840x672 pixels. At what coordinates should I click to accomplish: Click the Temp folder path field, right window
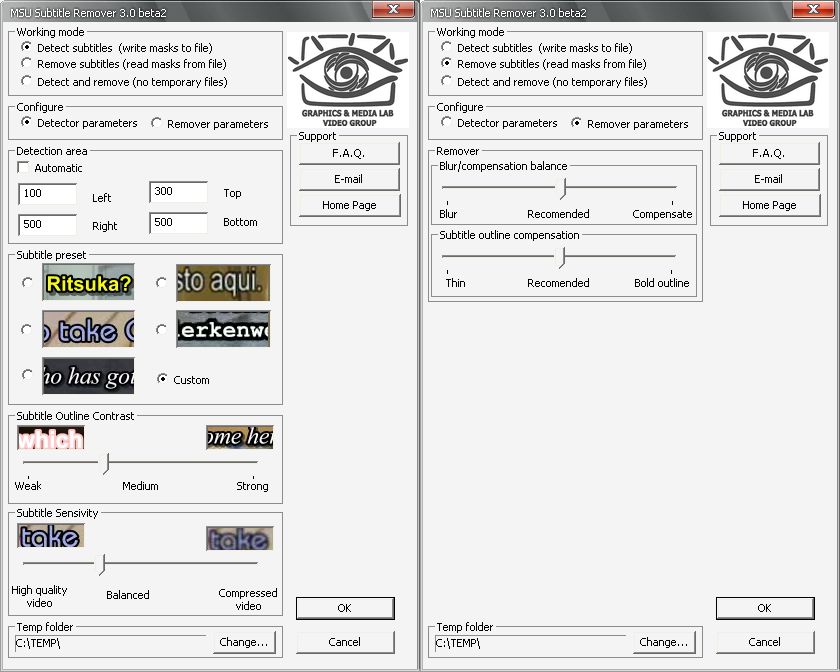[x=530, y=643]
